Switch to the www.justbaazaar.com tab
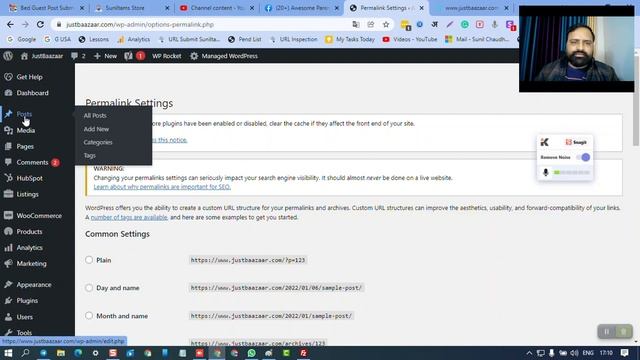 pyautogui.click(x=472, y=8)
